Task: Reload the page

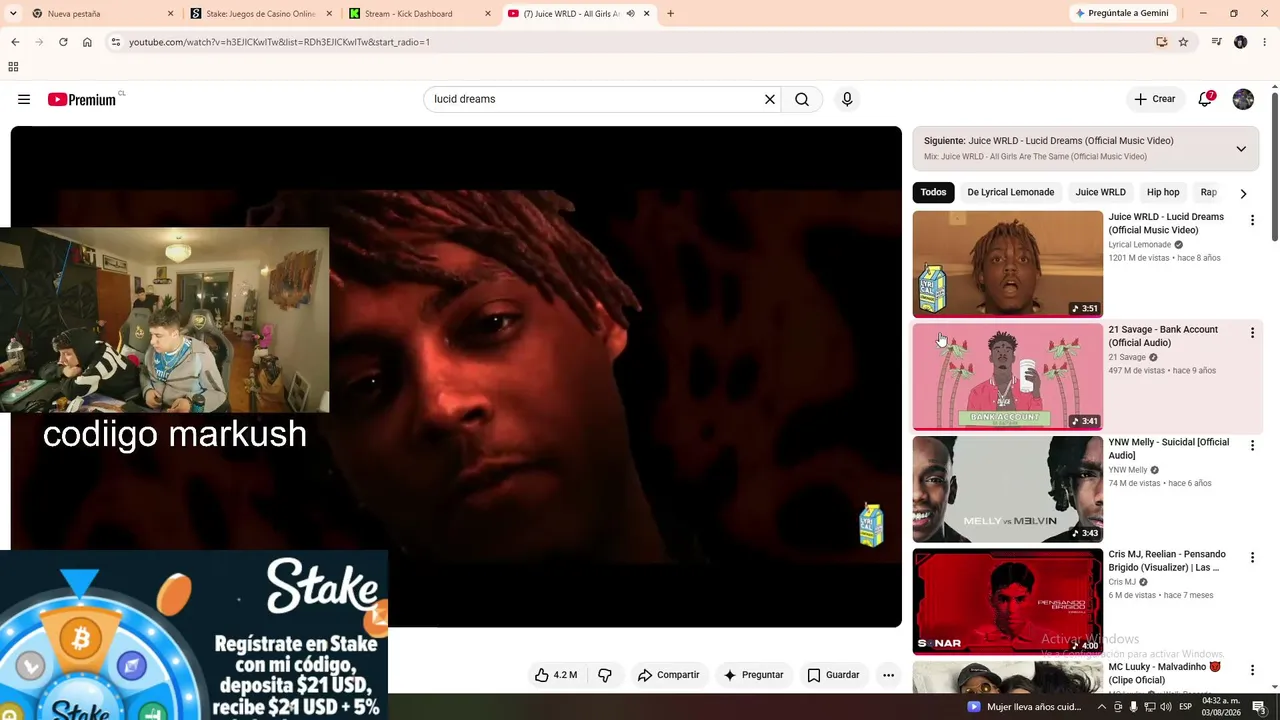Action: [x=63, y=42]
